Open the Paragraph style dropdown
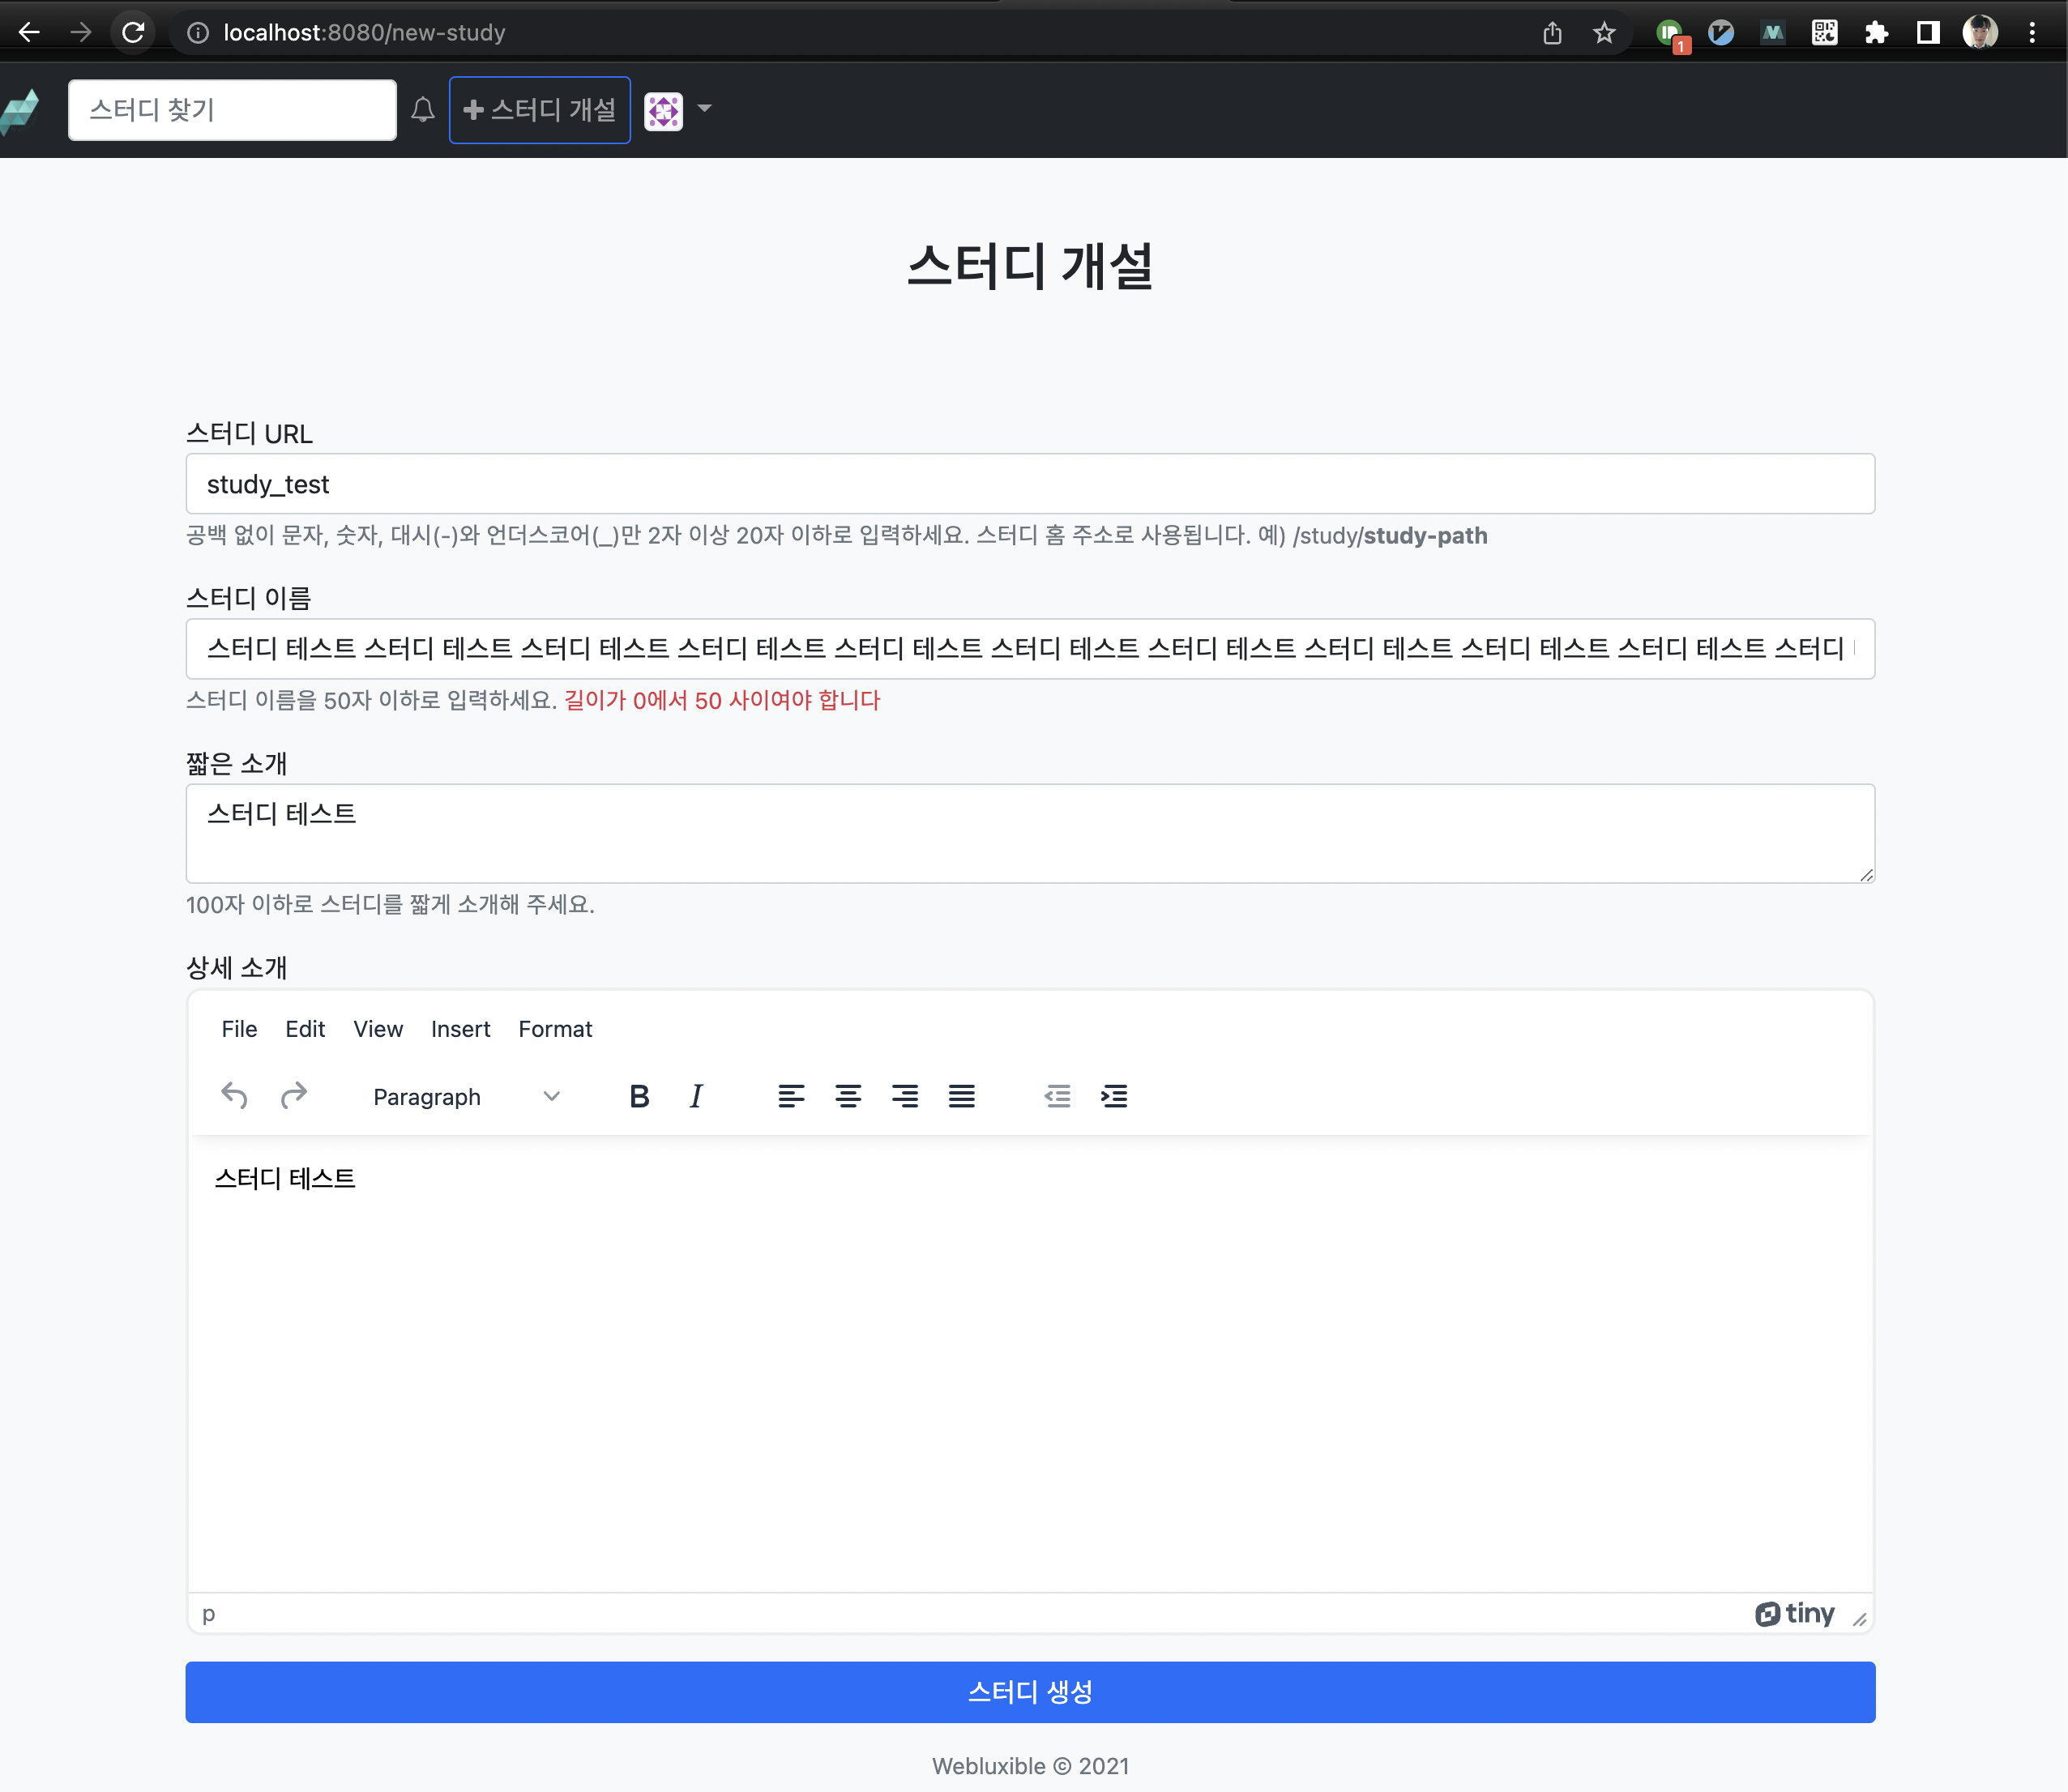This screenshot has height=1792, width=2068. click(x=465, y=1097)
